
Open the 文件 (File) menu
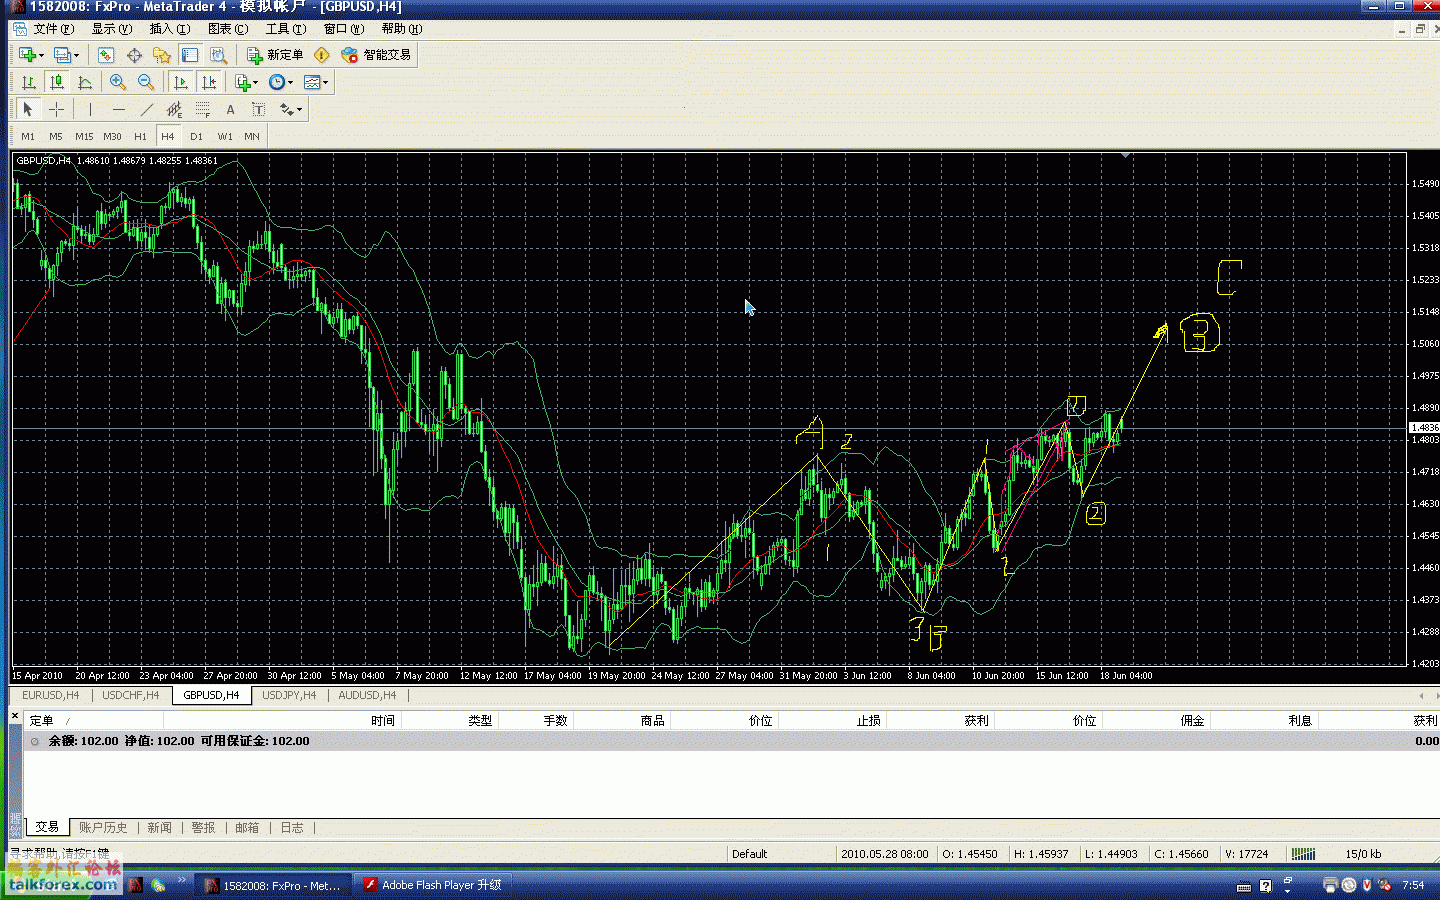(x=53, y=29)
